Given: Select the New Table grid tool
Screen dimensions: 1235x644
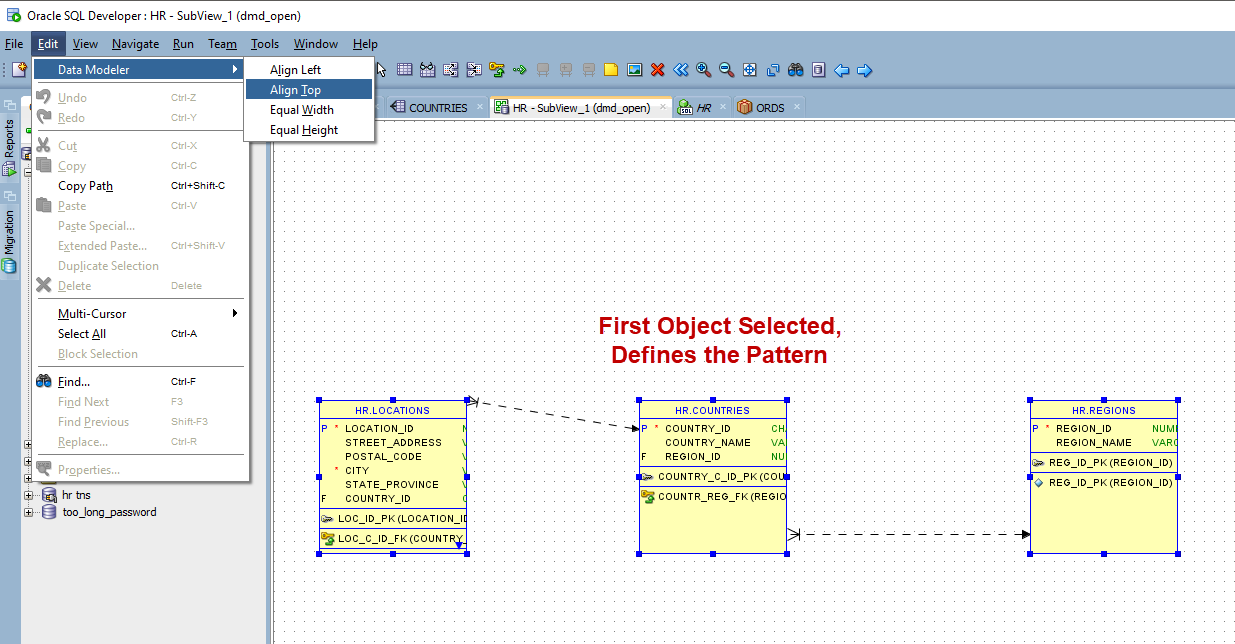Looking at the screenshot, I should [404, 70].
